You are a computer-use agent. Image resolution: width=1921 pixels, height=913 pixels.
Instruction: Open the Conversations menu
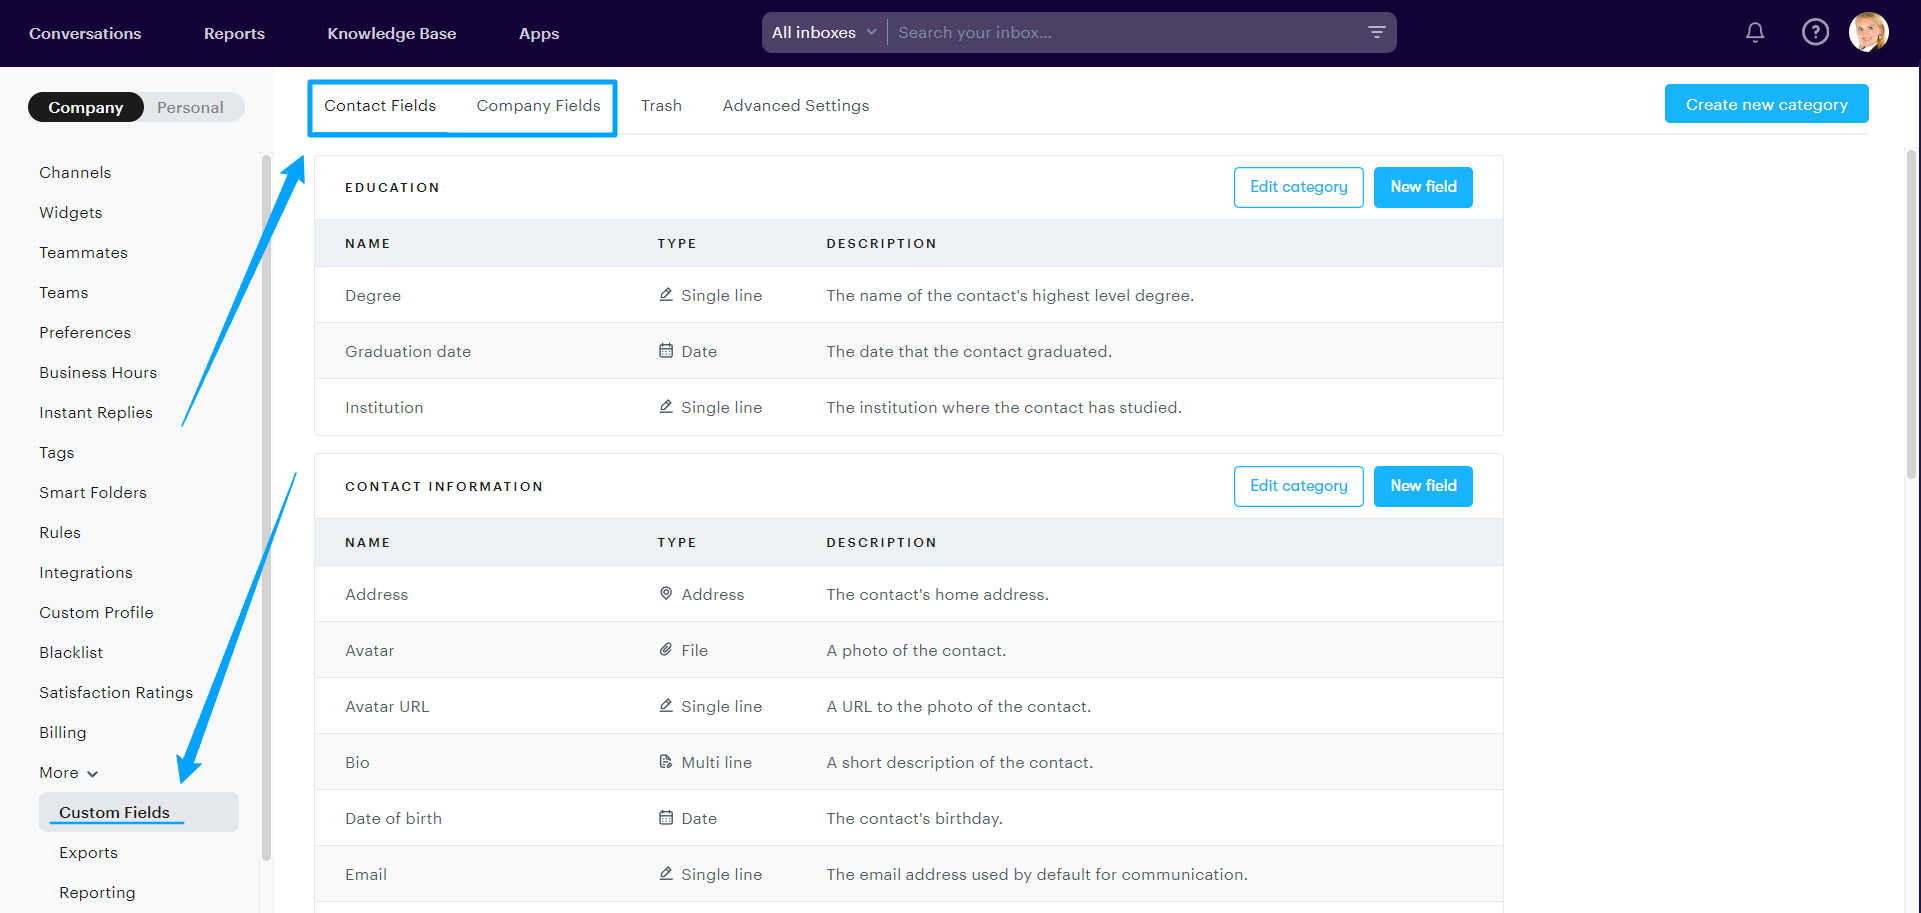tap(85, 33)
